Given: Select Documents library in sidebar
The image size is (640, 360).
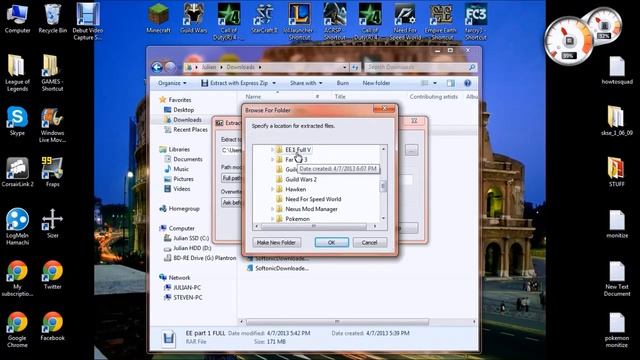Looking at the screenshot, I should [187, 159].
